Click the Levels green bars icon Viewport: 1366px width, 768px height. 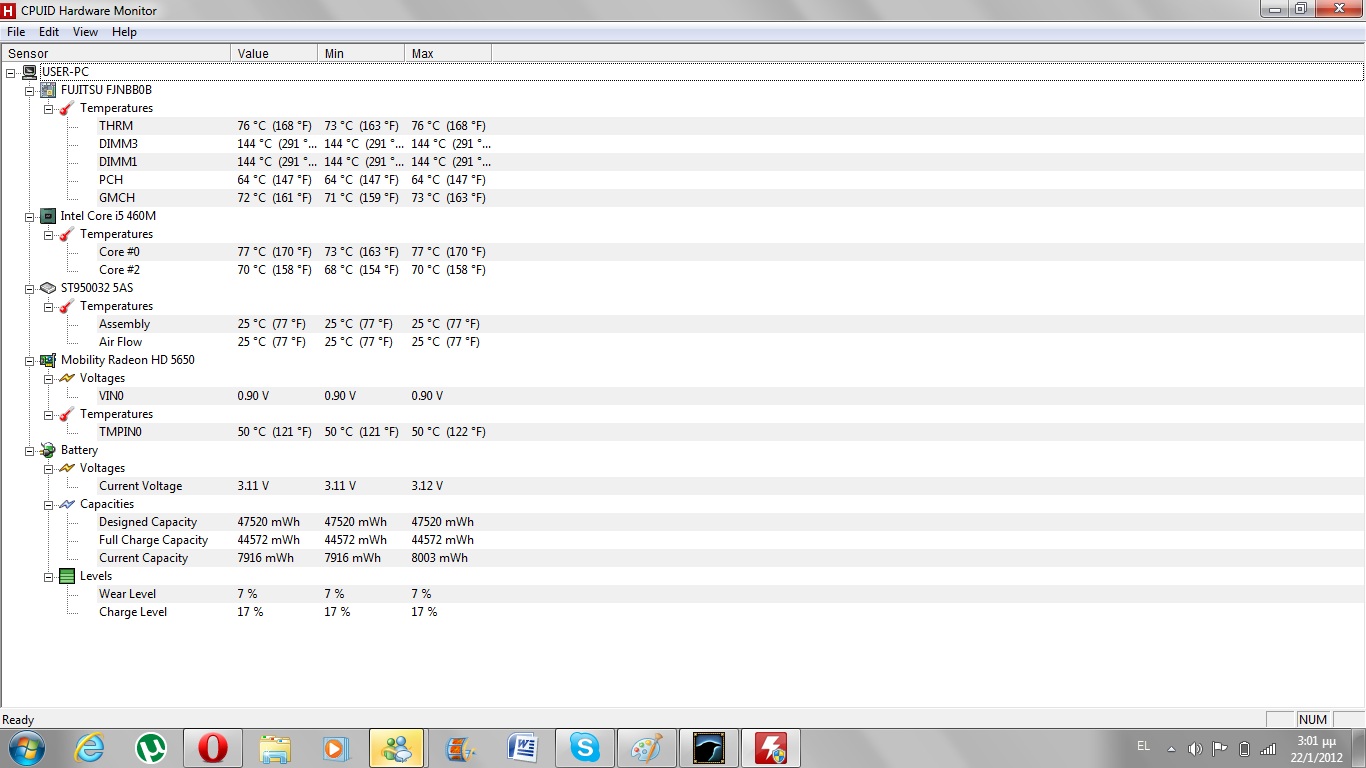coord(67,576)
